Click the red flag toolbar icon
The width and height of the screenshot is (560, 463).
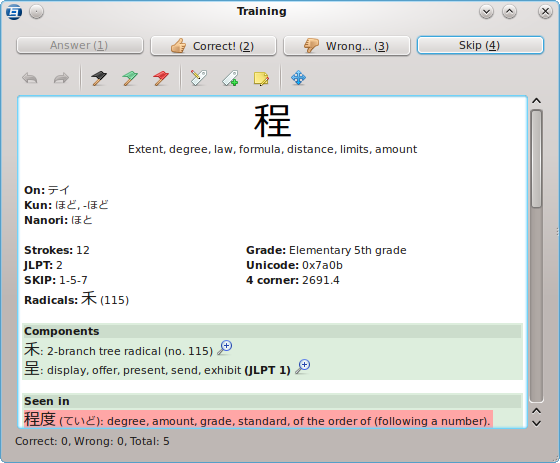(x=161, y=78)
